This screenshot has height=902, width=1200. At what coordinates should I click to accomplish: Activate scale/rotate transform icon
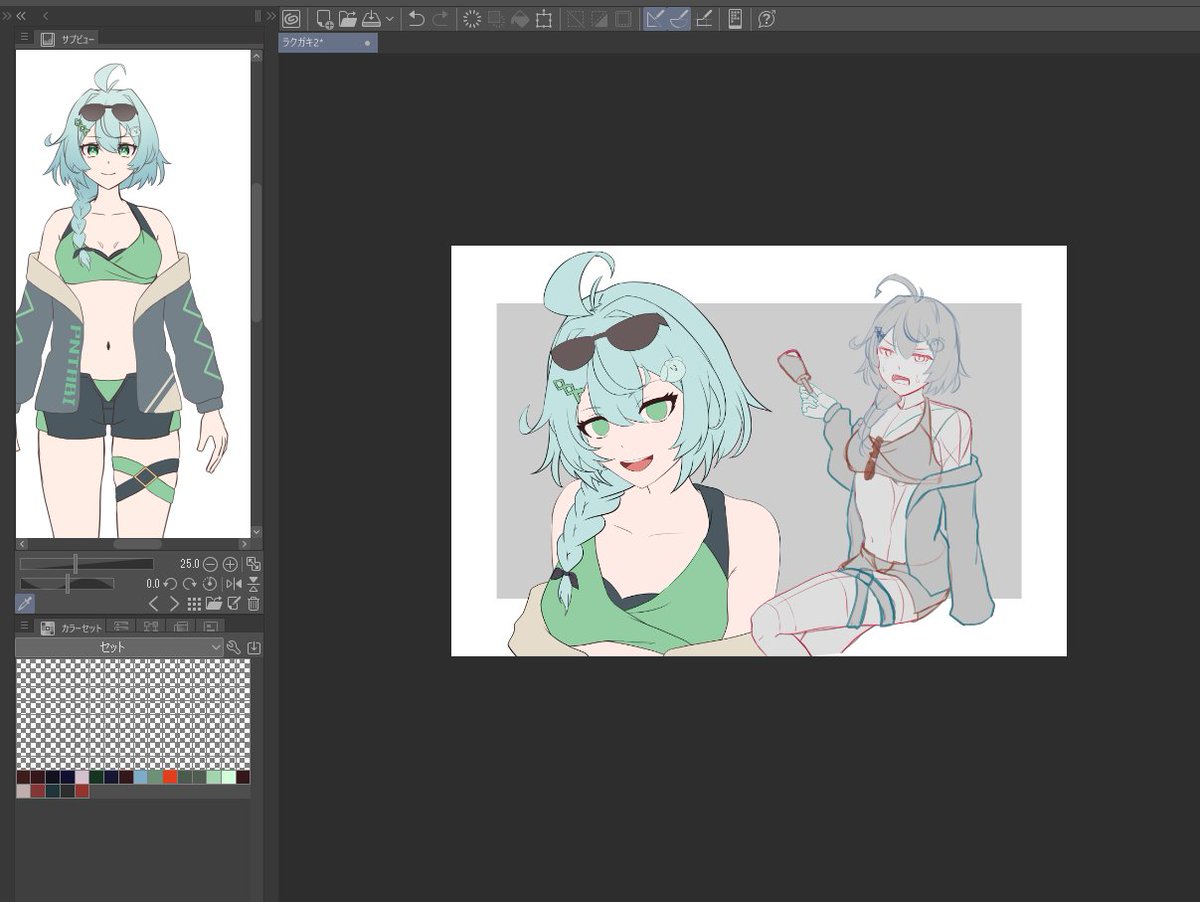[x=544, y=18]
